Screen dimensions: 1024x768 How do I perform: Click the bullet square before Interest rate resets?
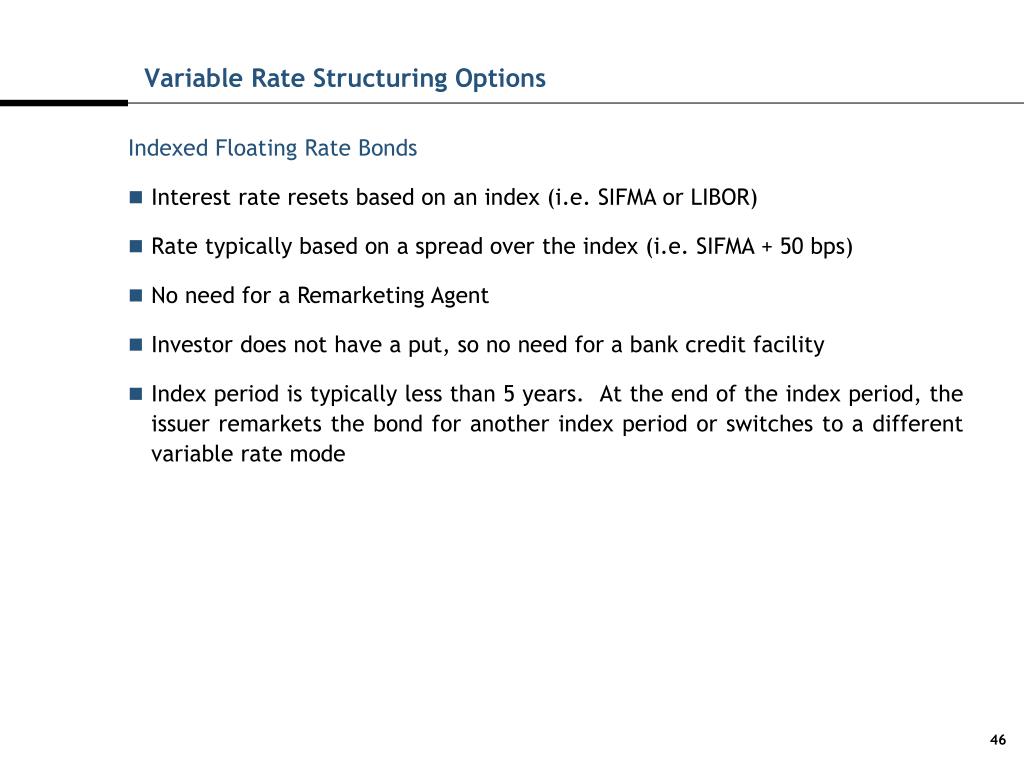coord(136,197)
